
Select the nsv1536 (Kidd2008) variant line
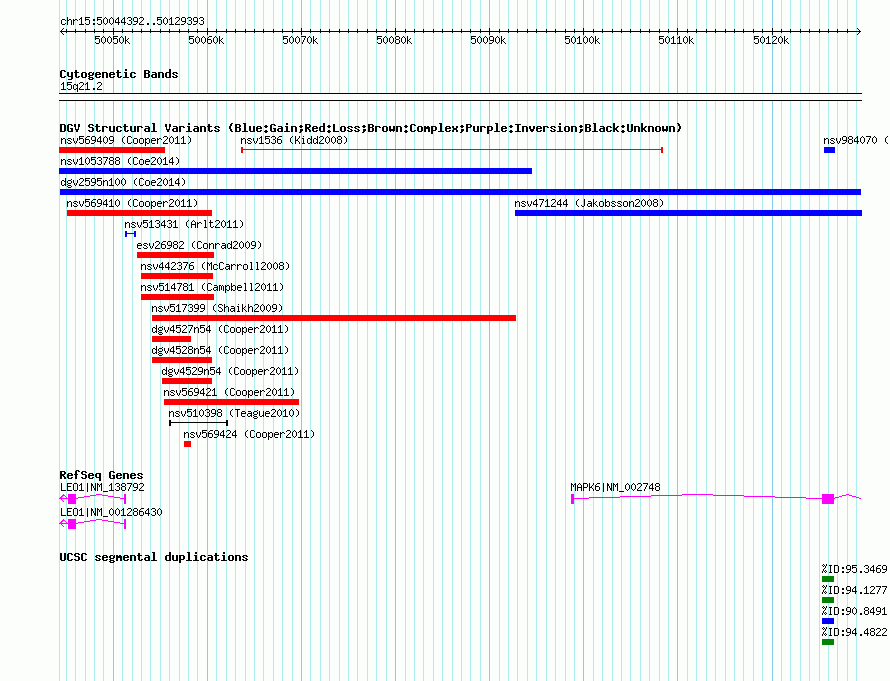point(452,150)
